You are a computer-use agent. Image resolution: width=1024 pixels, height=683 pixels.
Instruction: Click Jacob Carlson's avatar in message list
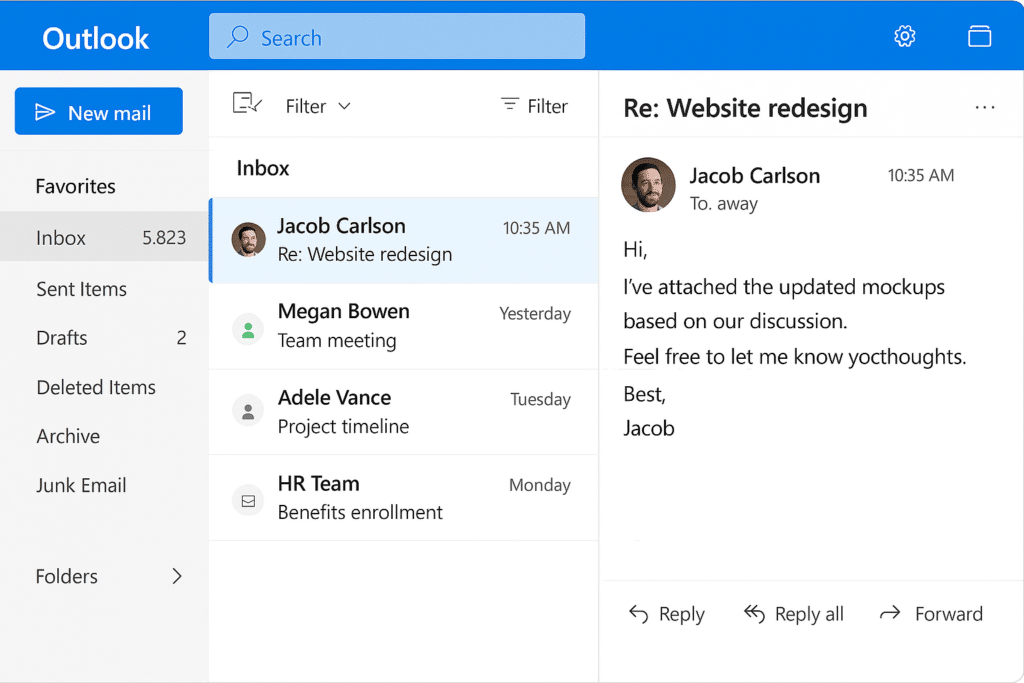pyautogui.click(x=248, y=240)
